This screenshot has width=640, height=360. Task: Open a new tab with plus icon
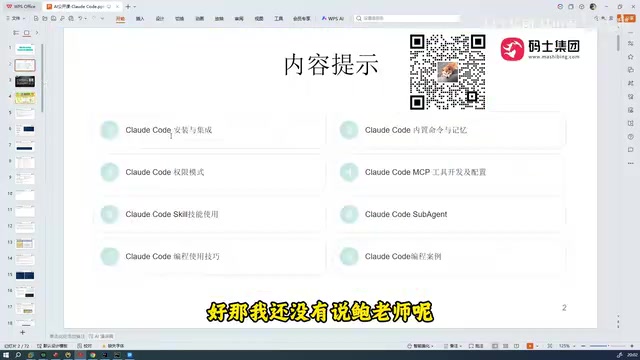point(128,7)
